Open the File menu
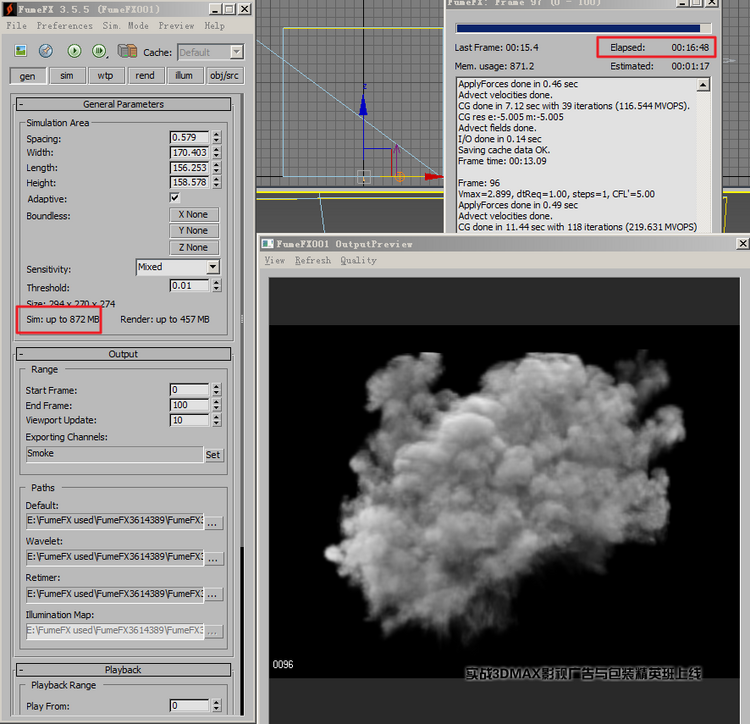The height and width of the screenshot is (724, 750). pyautogui.click(x=17, y=26)
